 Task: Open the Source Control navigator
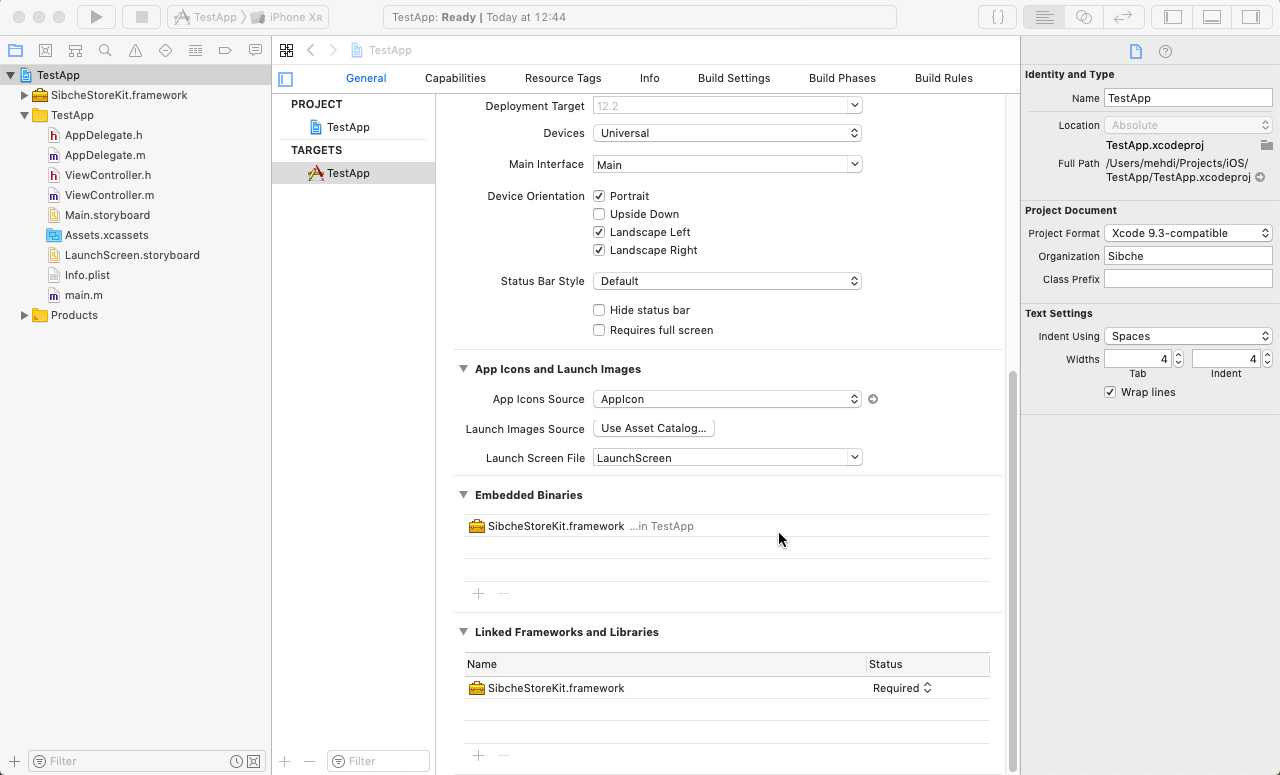tap(45, 50)
